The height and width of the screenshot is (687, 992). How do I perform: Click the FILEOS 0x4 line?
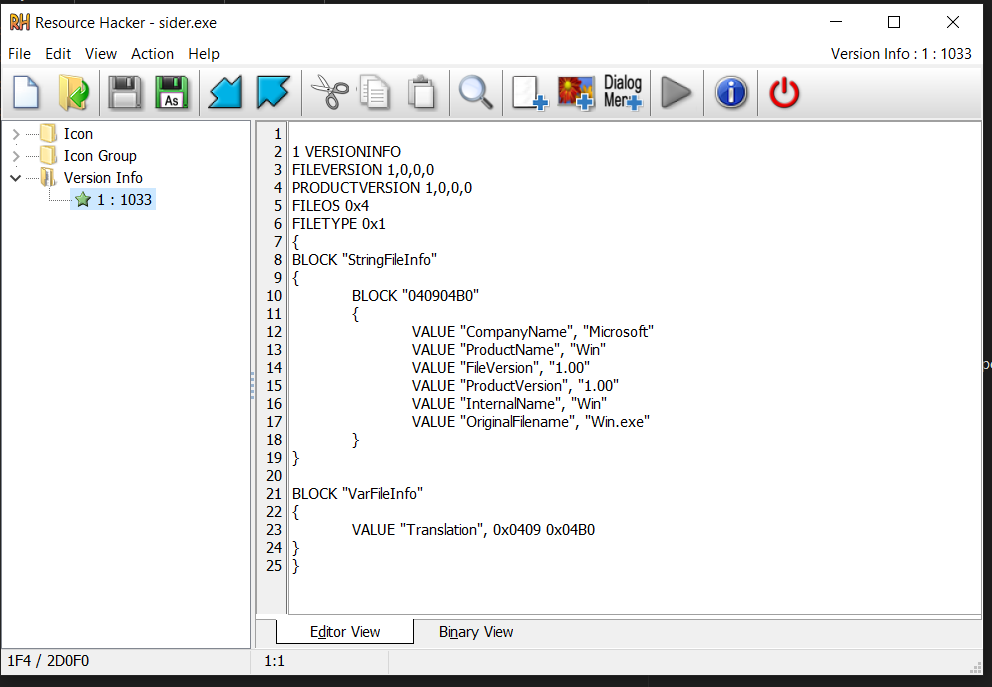(330, 206)
